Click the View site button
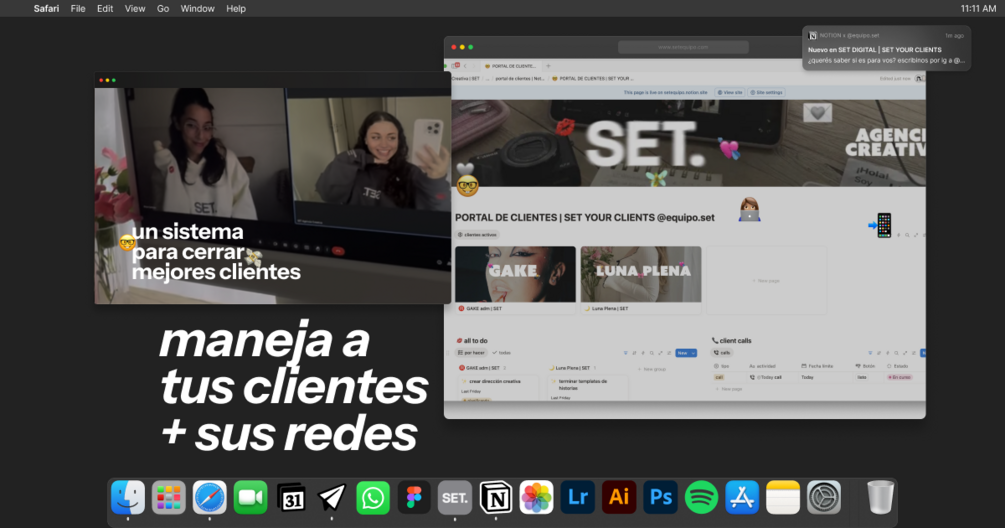Viewport: 1005px width, 528px height. [x=730, y=92]
